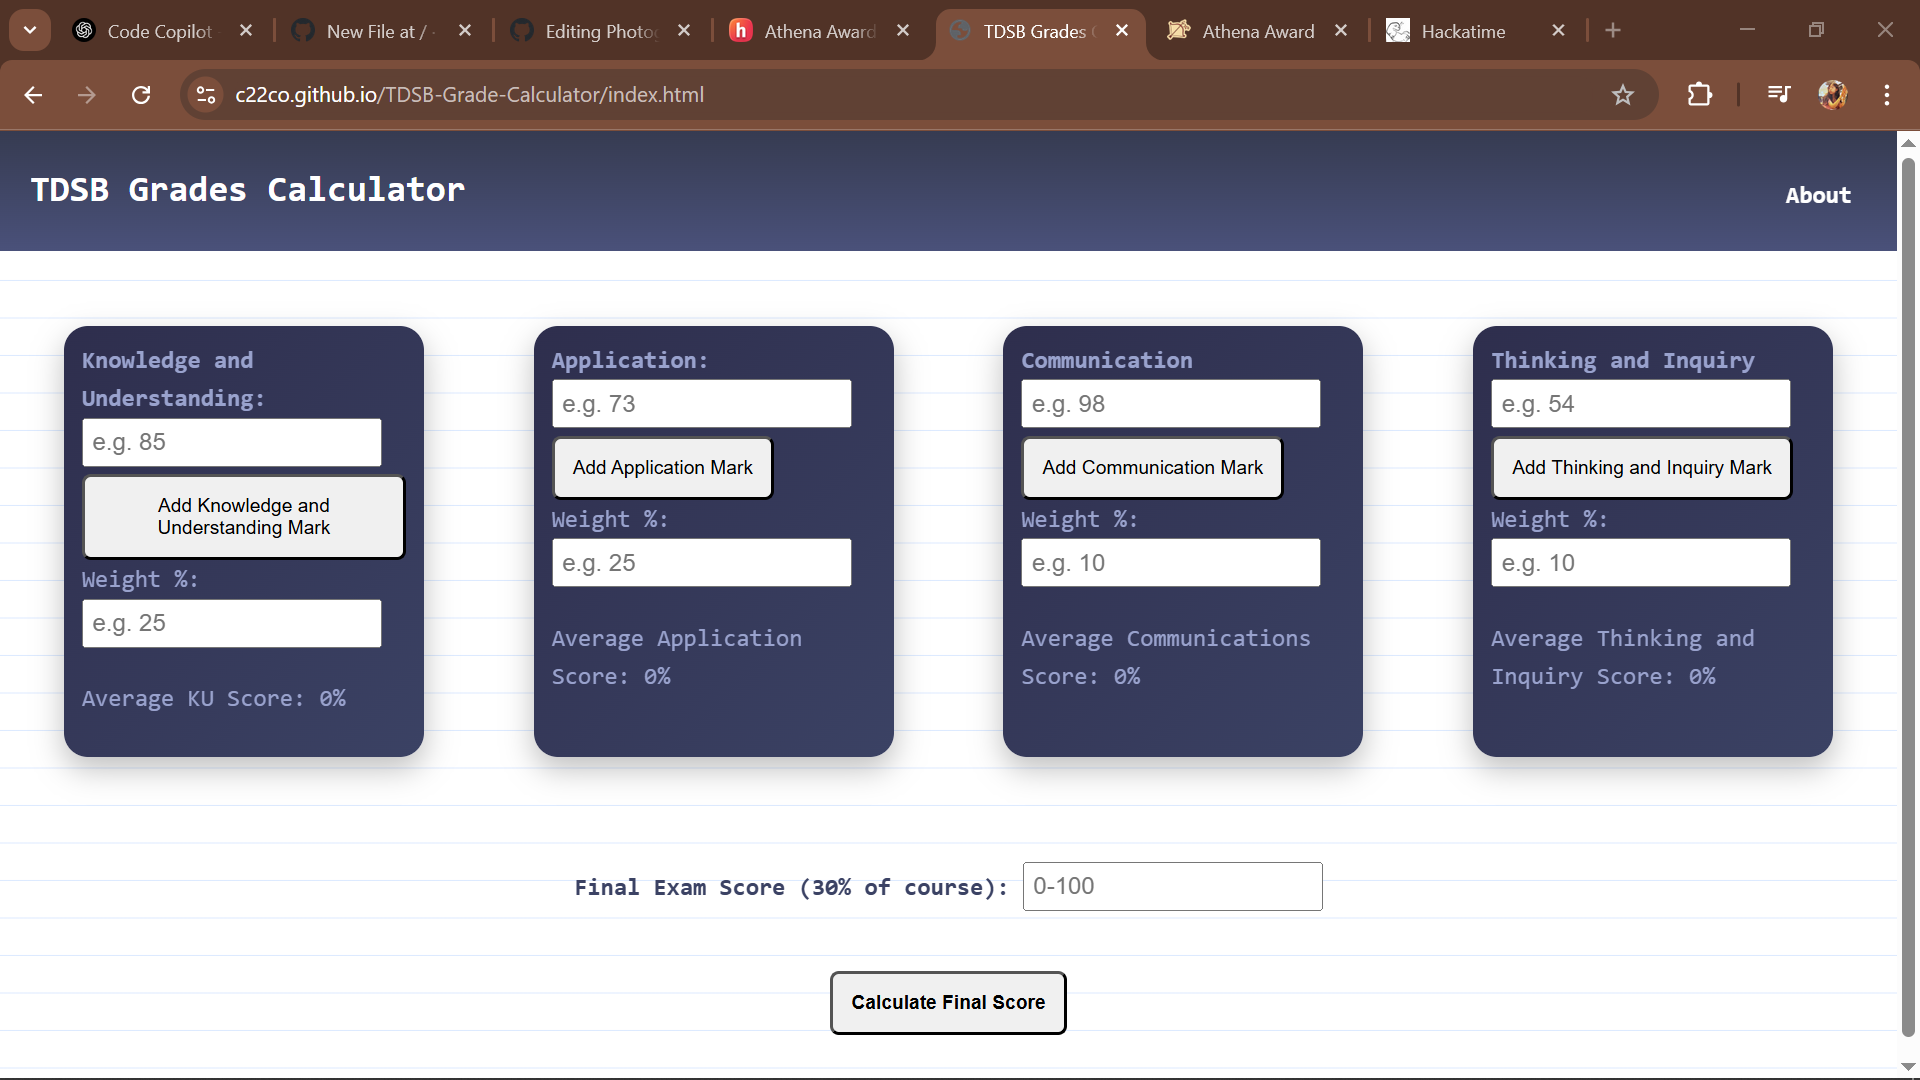Close the Hackatime tab

pyautogui.click(x=1558, y=31)
